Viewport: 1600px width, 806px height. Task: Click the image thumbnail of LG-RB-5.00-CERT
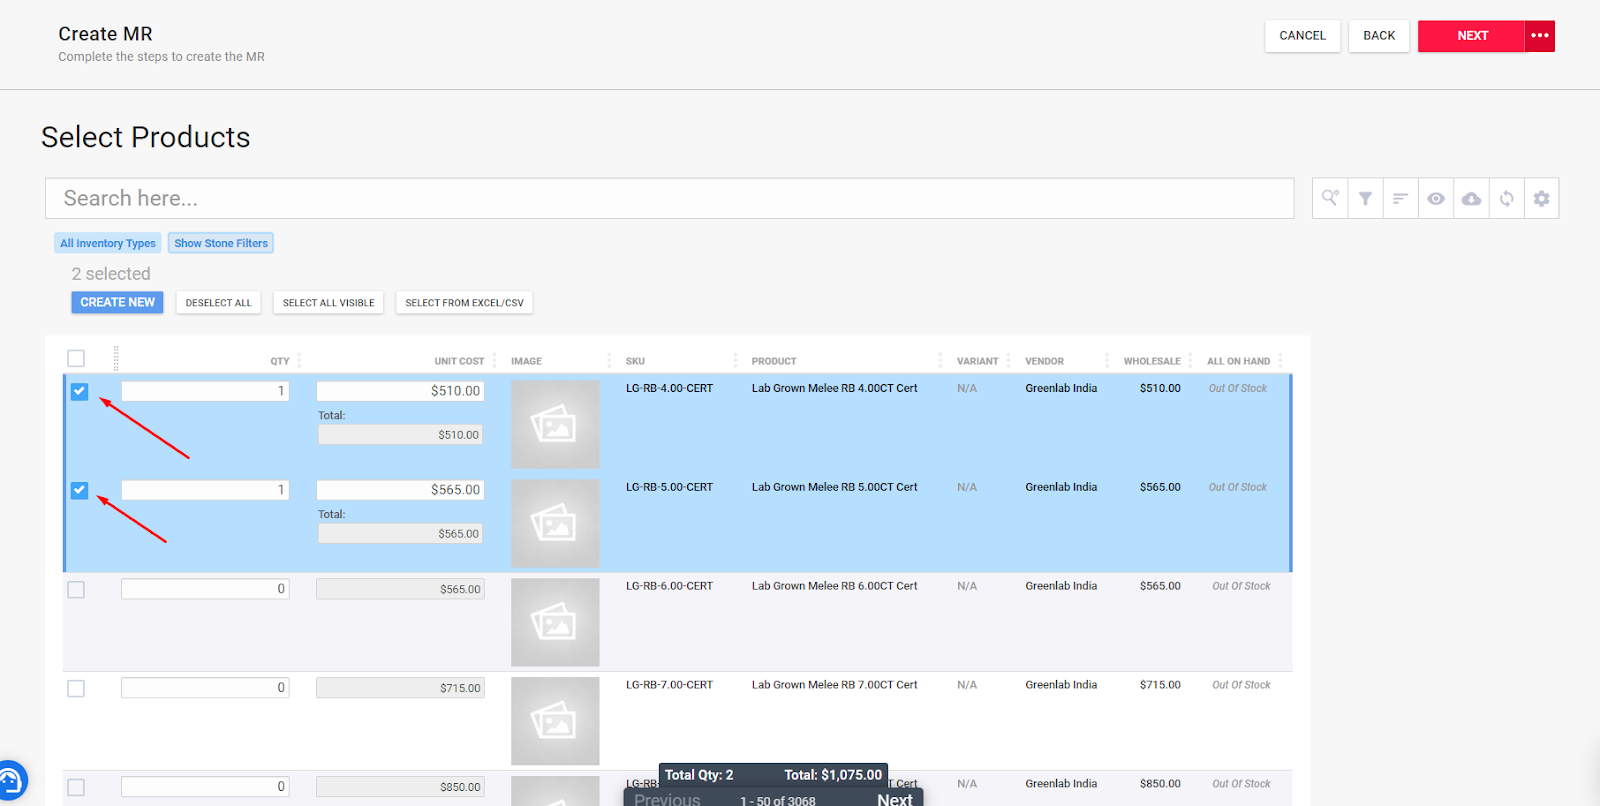555,523
